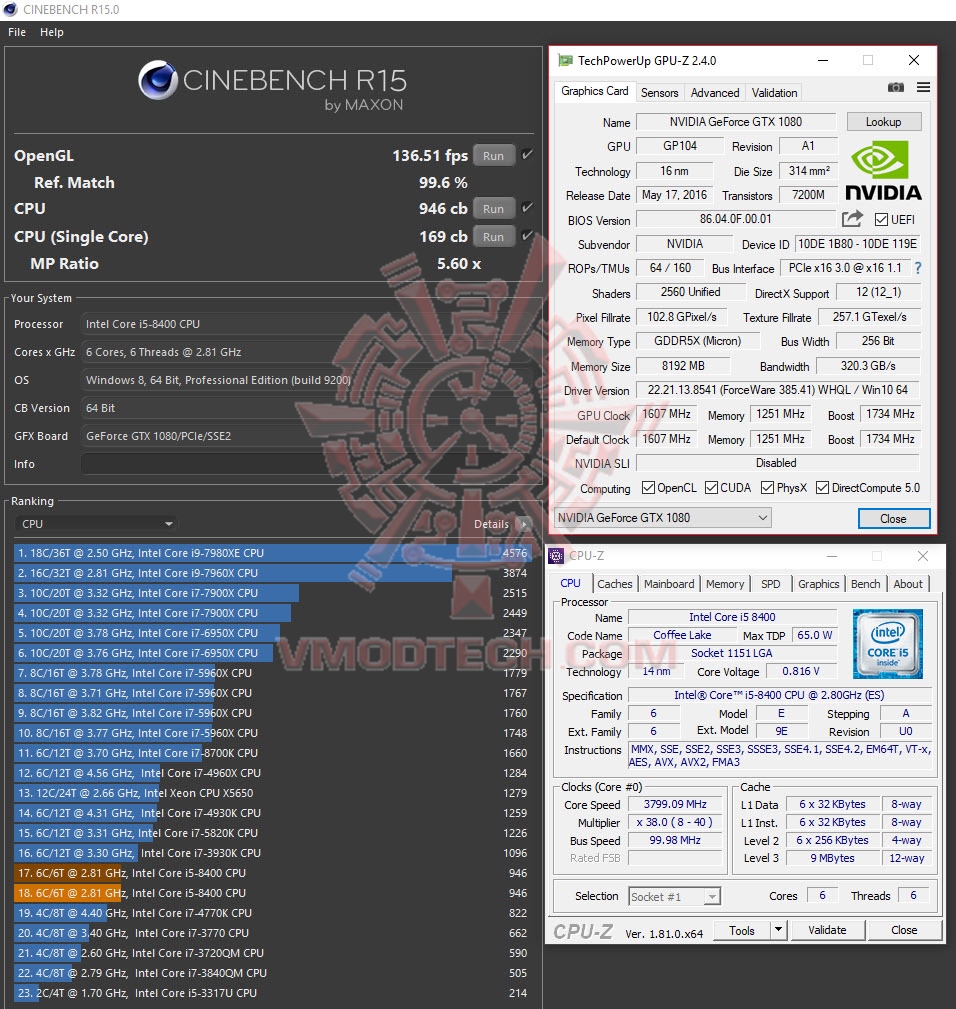Viewport: 956px width, 1009px height.
Task: Run the CPU Single Core benchmark
Action: click(493, 236)
